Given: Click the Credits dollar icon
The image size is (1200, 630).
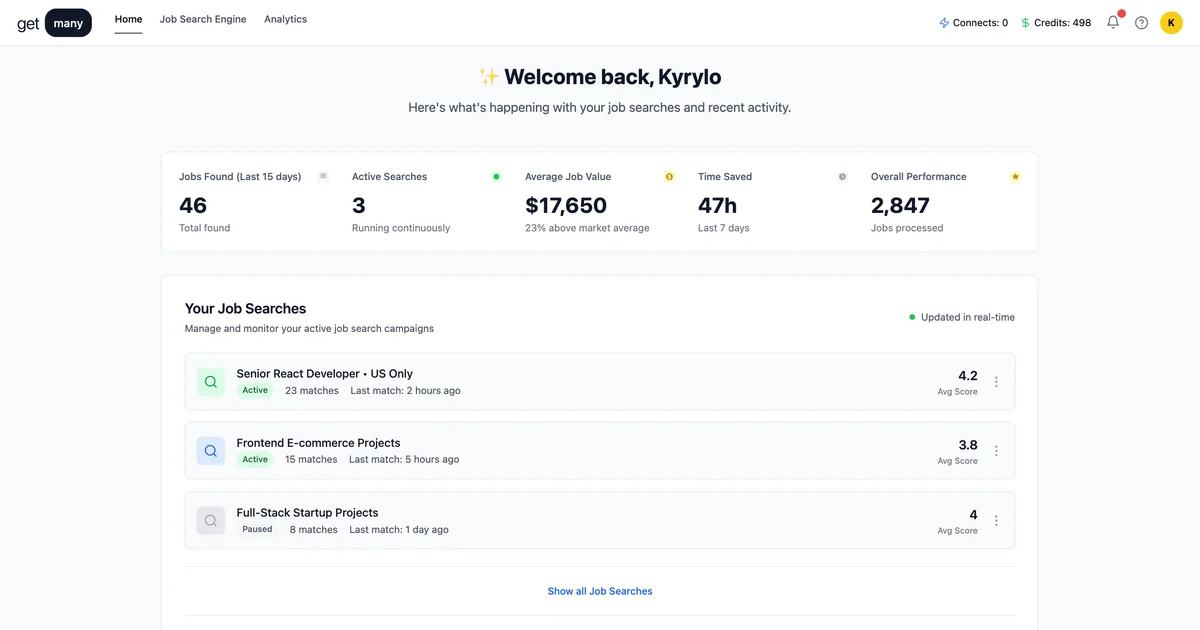Looking at the screenshot, I should 1025,22.
